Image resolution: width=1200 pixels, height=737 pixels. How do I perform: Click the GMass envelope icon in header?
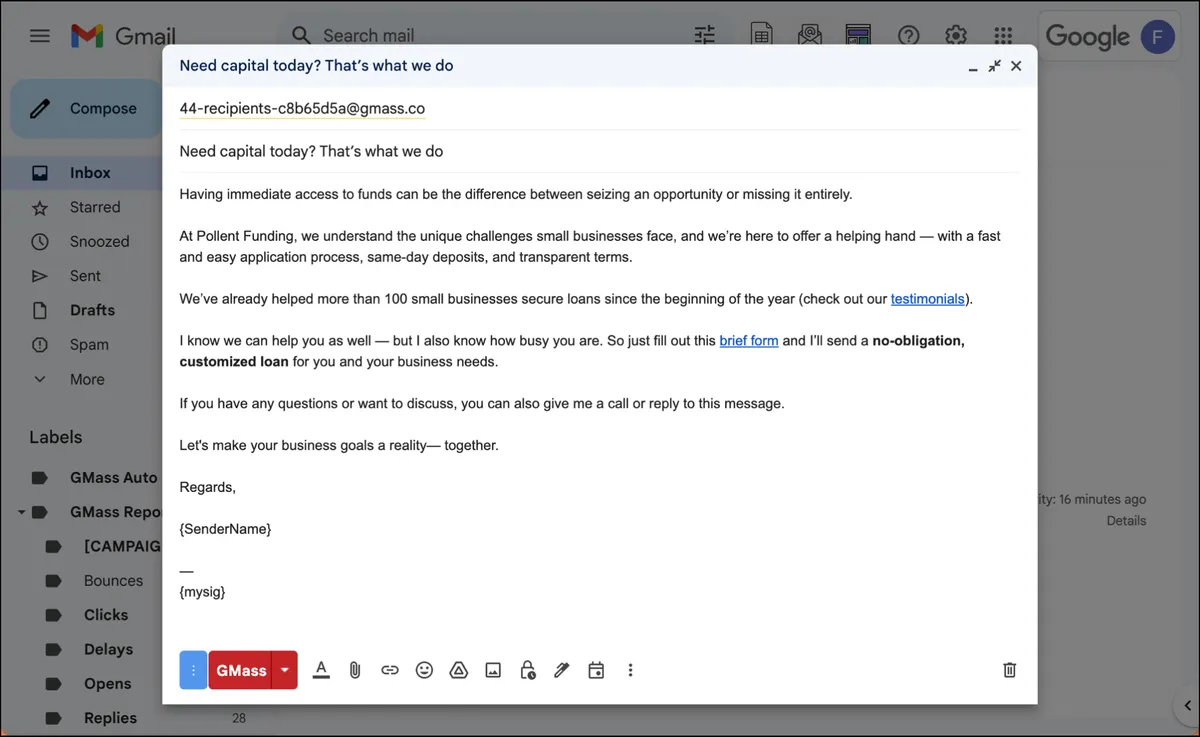click(x=810, y=36)
